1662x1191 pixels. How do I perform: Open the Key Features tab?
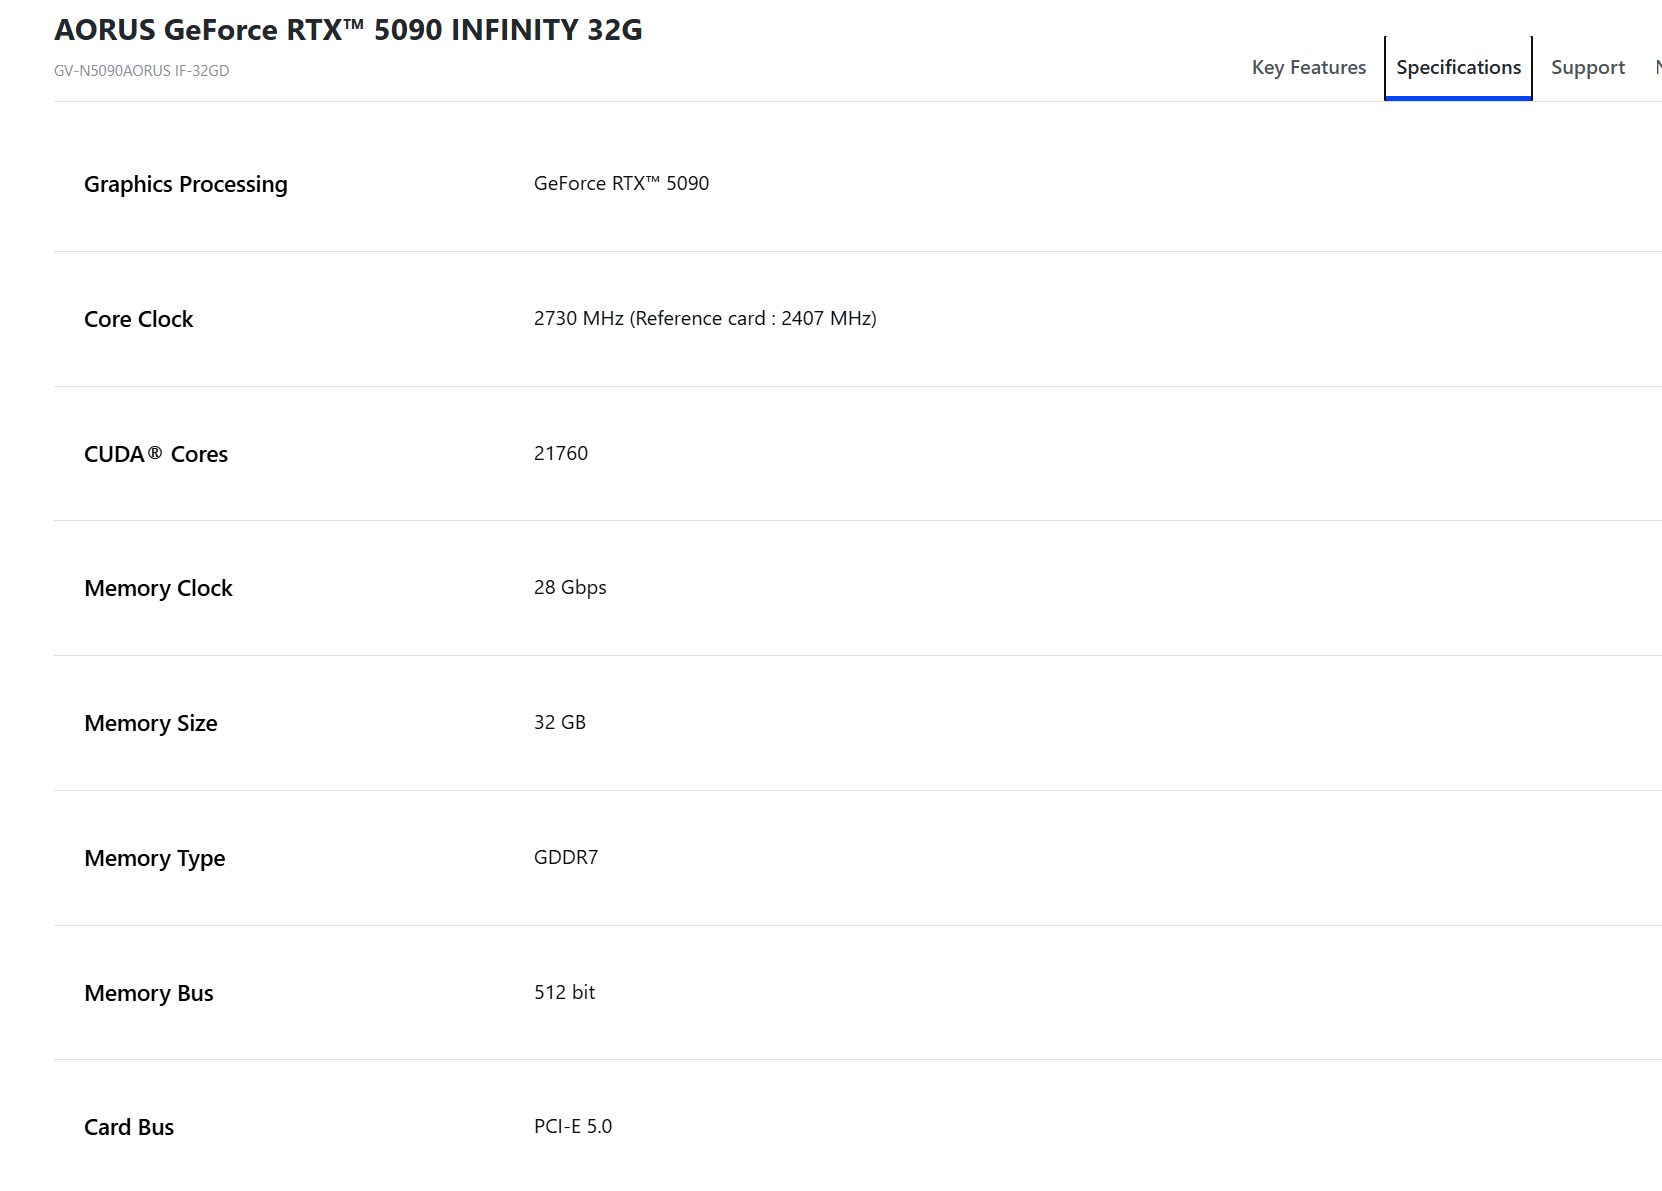coord(1308,68)
